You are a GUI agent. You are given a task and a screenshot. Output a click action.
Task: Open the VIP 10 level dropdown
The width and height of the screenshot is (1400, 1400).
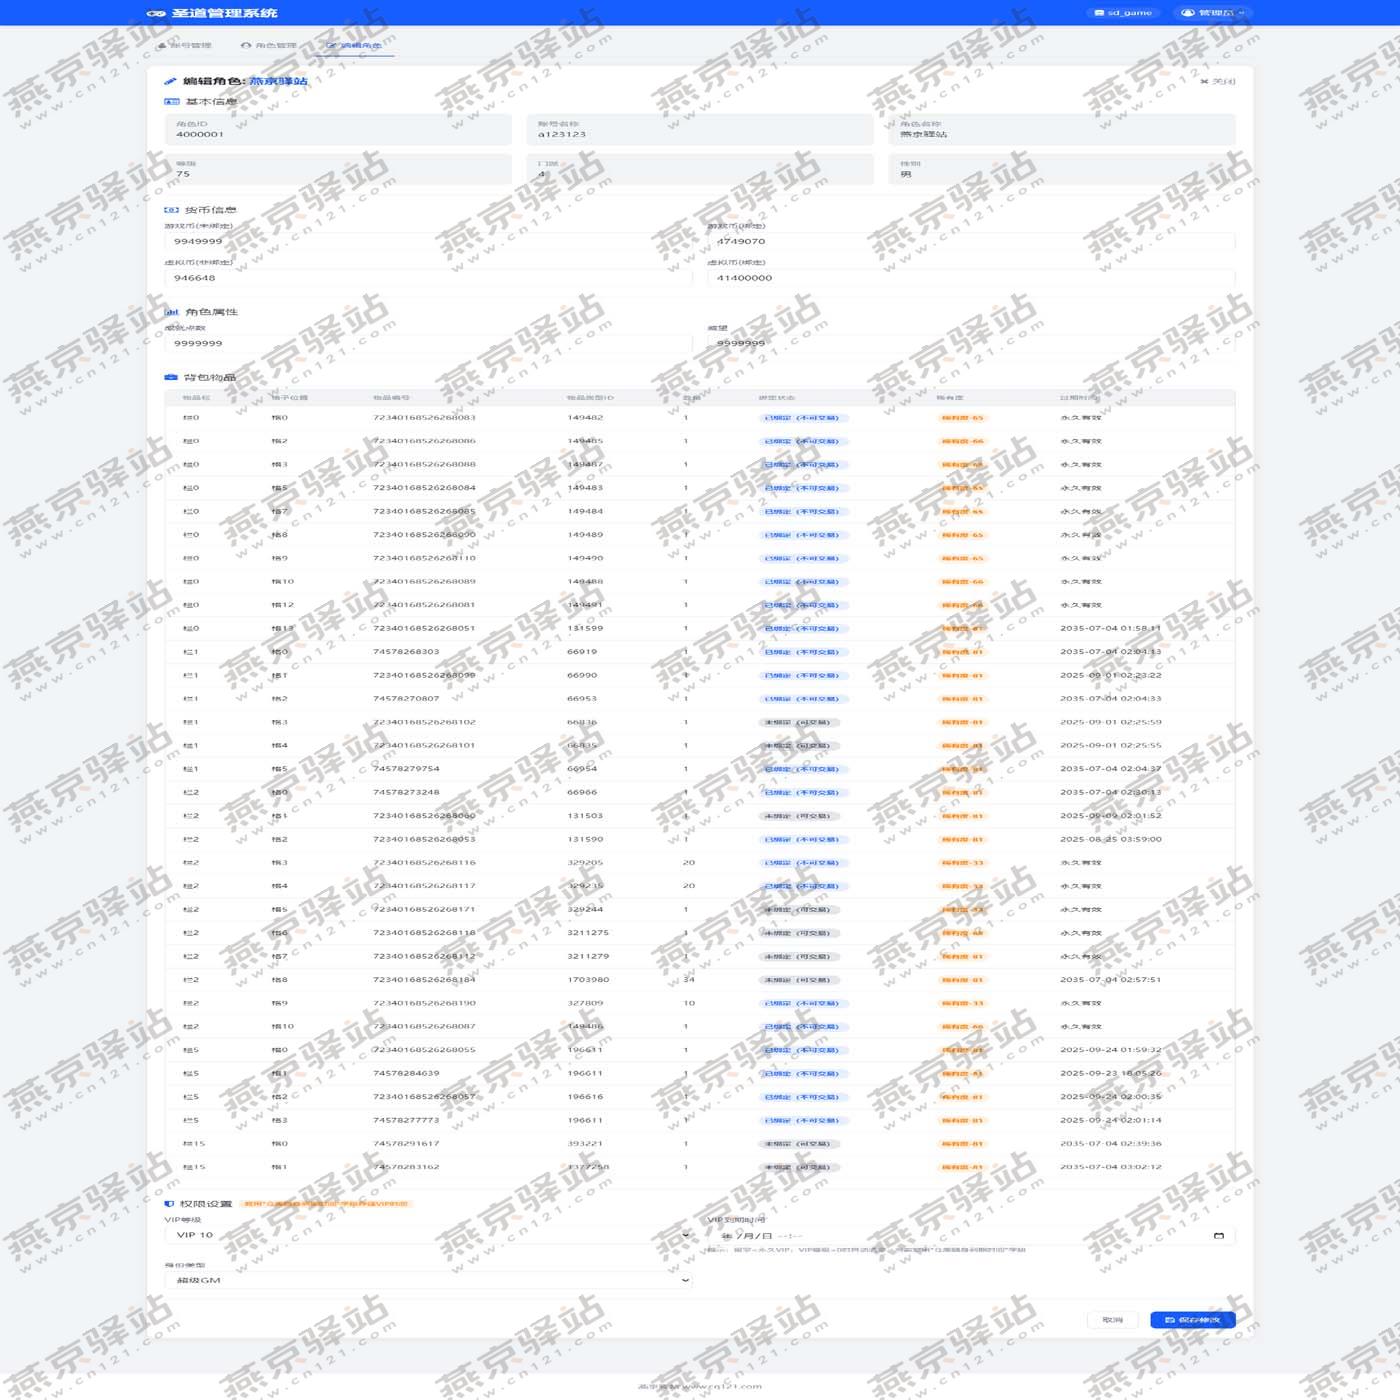pyautogui.click(x=428, y=1235)
